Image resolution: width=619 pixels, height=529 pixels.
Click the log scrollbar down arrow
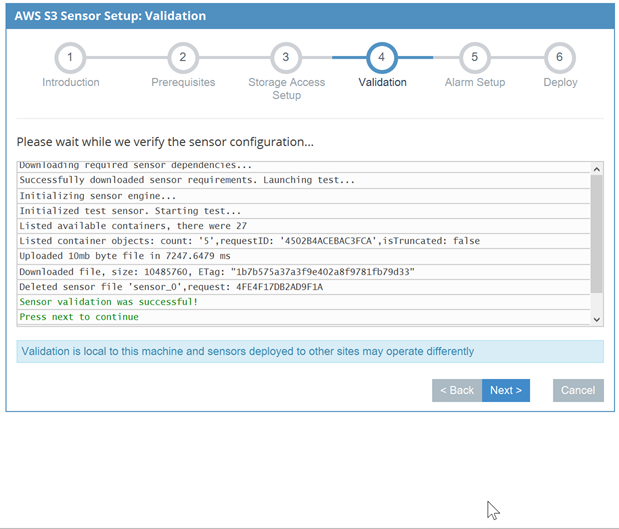click(x=596, y=319)
